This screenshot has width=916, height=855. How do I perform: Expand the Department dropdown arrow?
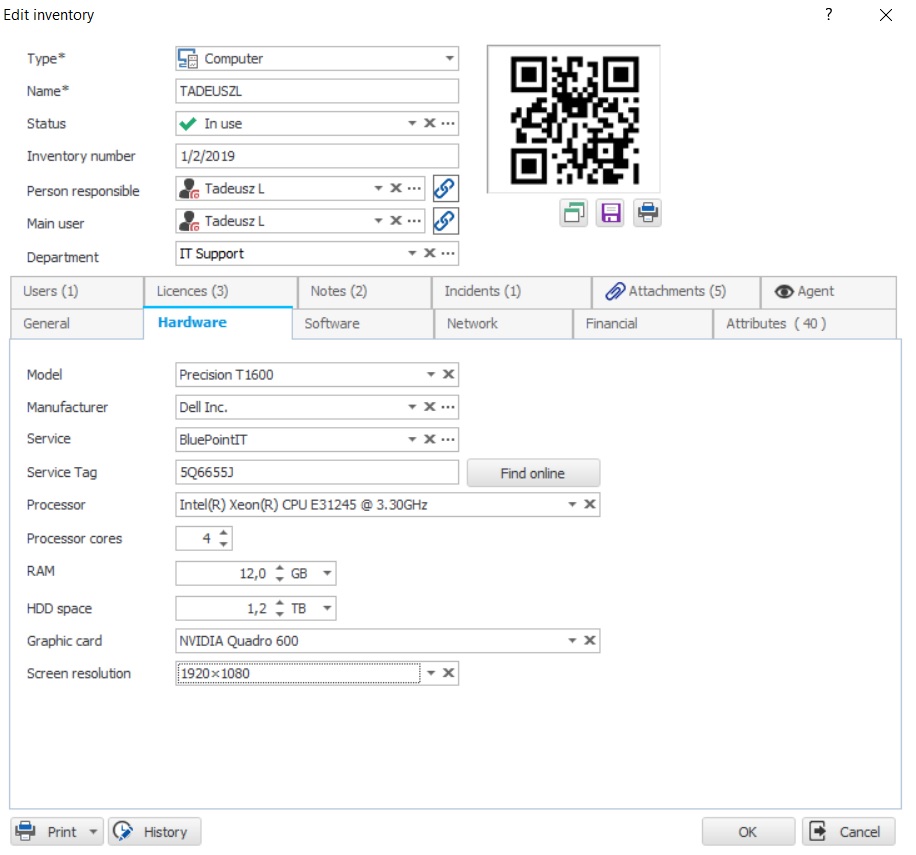412,253
